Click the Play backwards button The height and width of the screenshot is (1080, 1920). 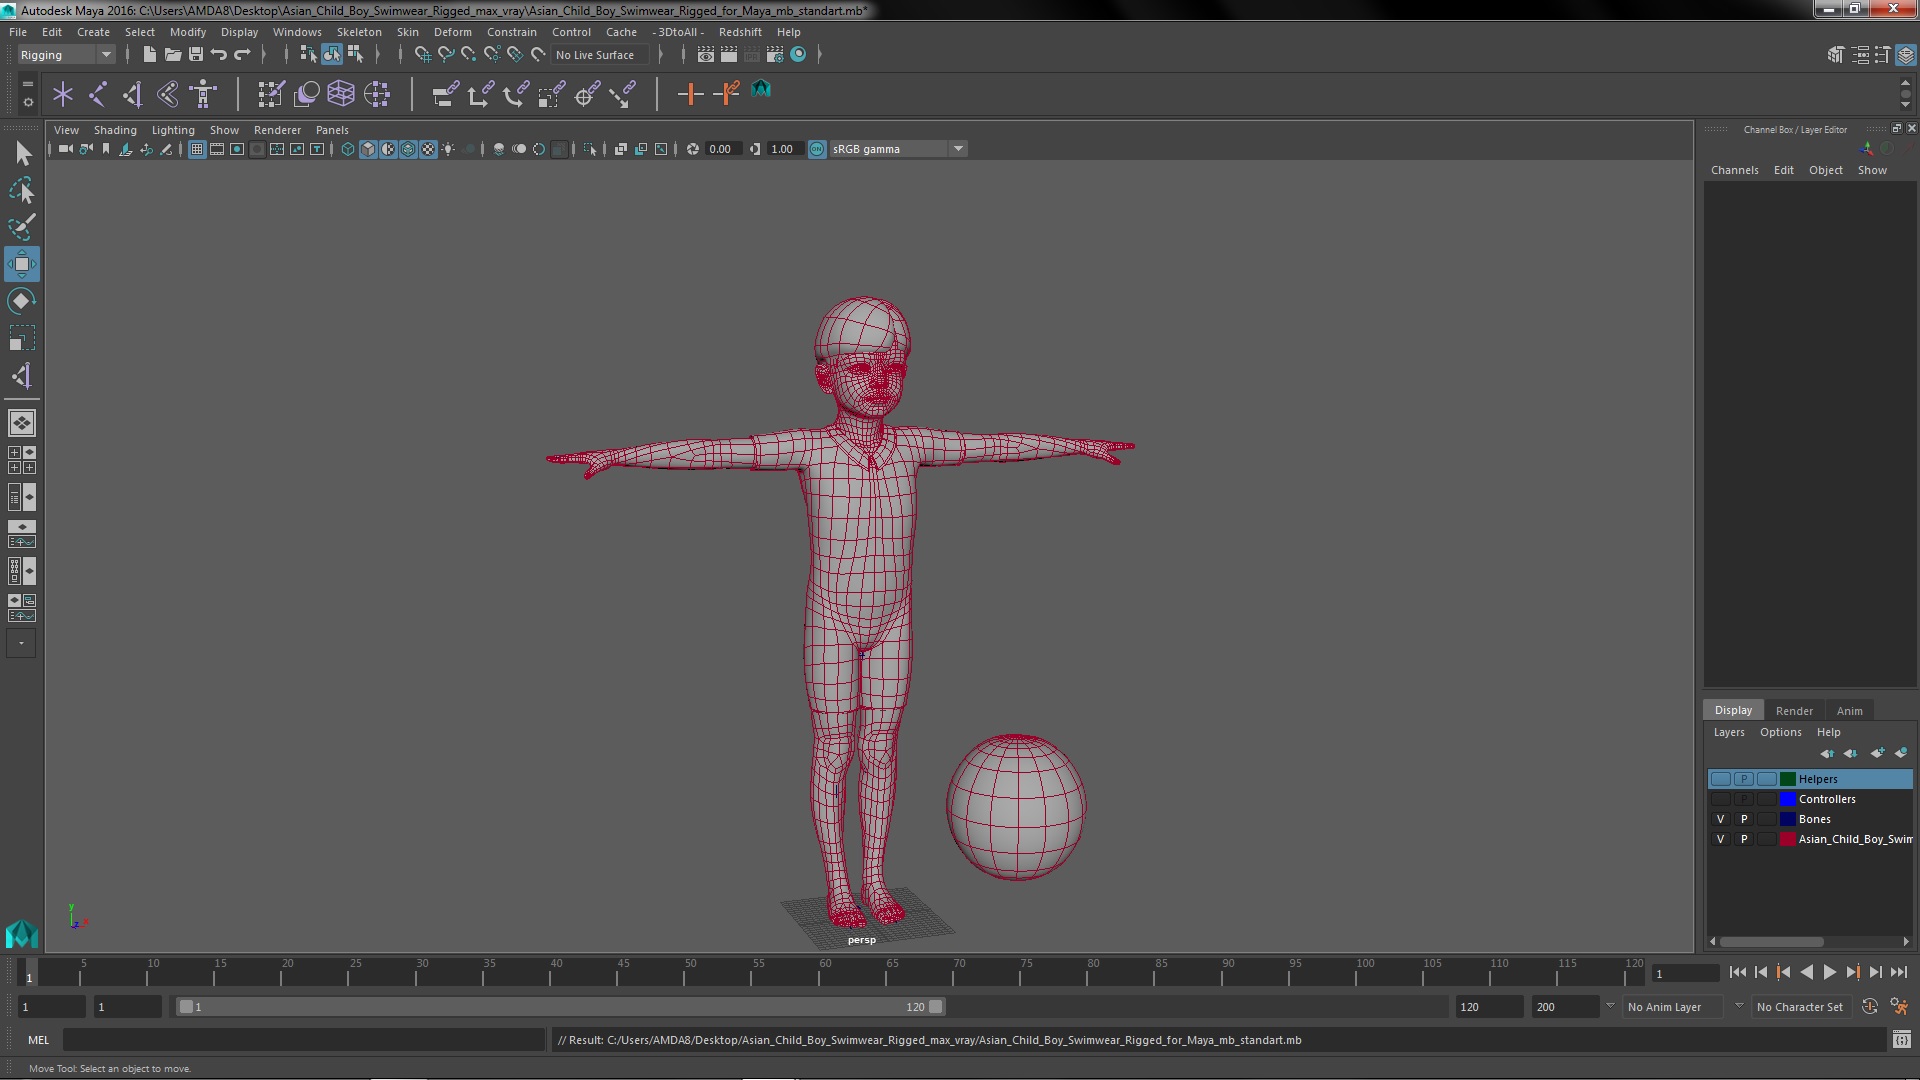coord(1806,972)
